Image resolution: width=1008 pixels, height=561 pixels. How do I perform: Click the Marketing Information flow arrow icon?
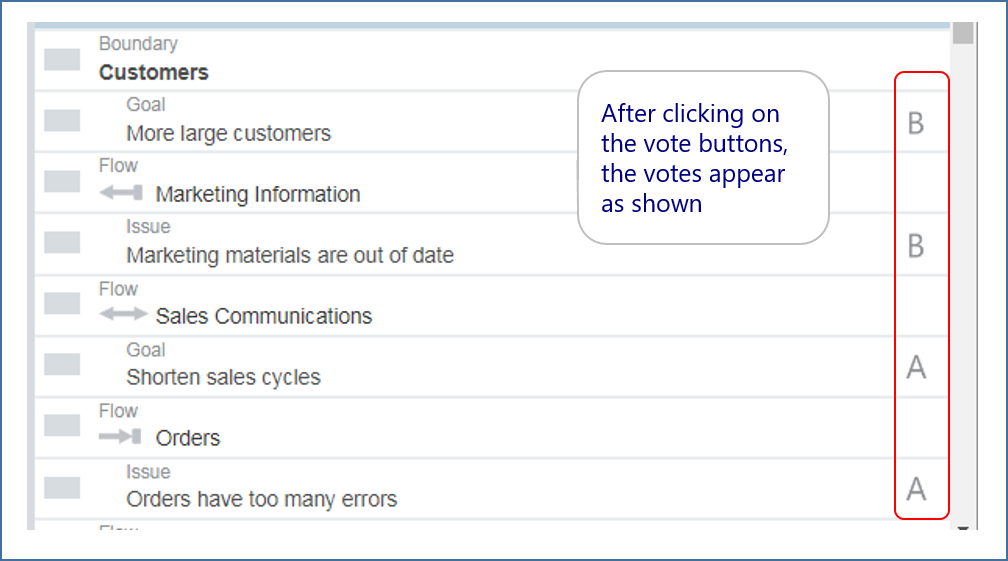pyautogui.click(x=121, y=194)
